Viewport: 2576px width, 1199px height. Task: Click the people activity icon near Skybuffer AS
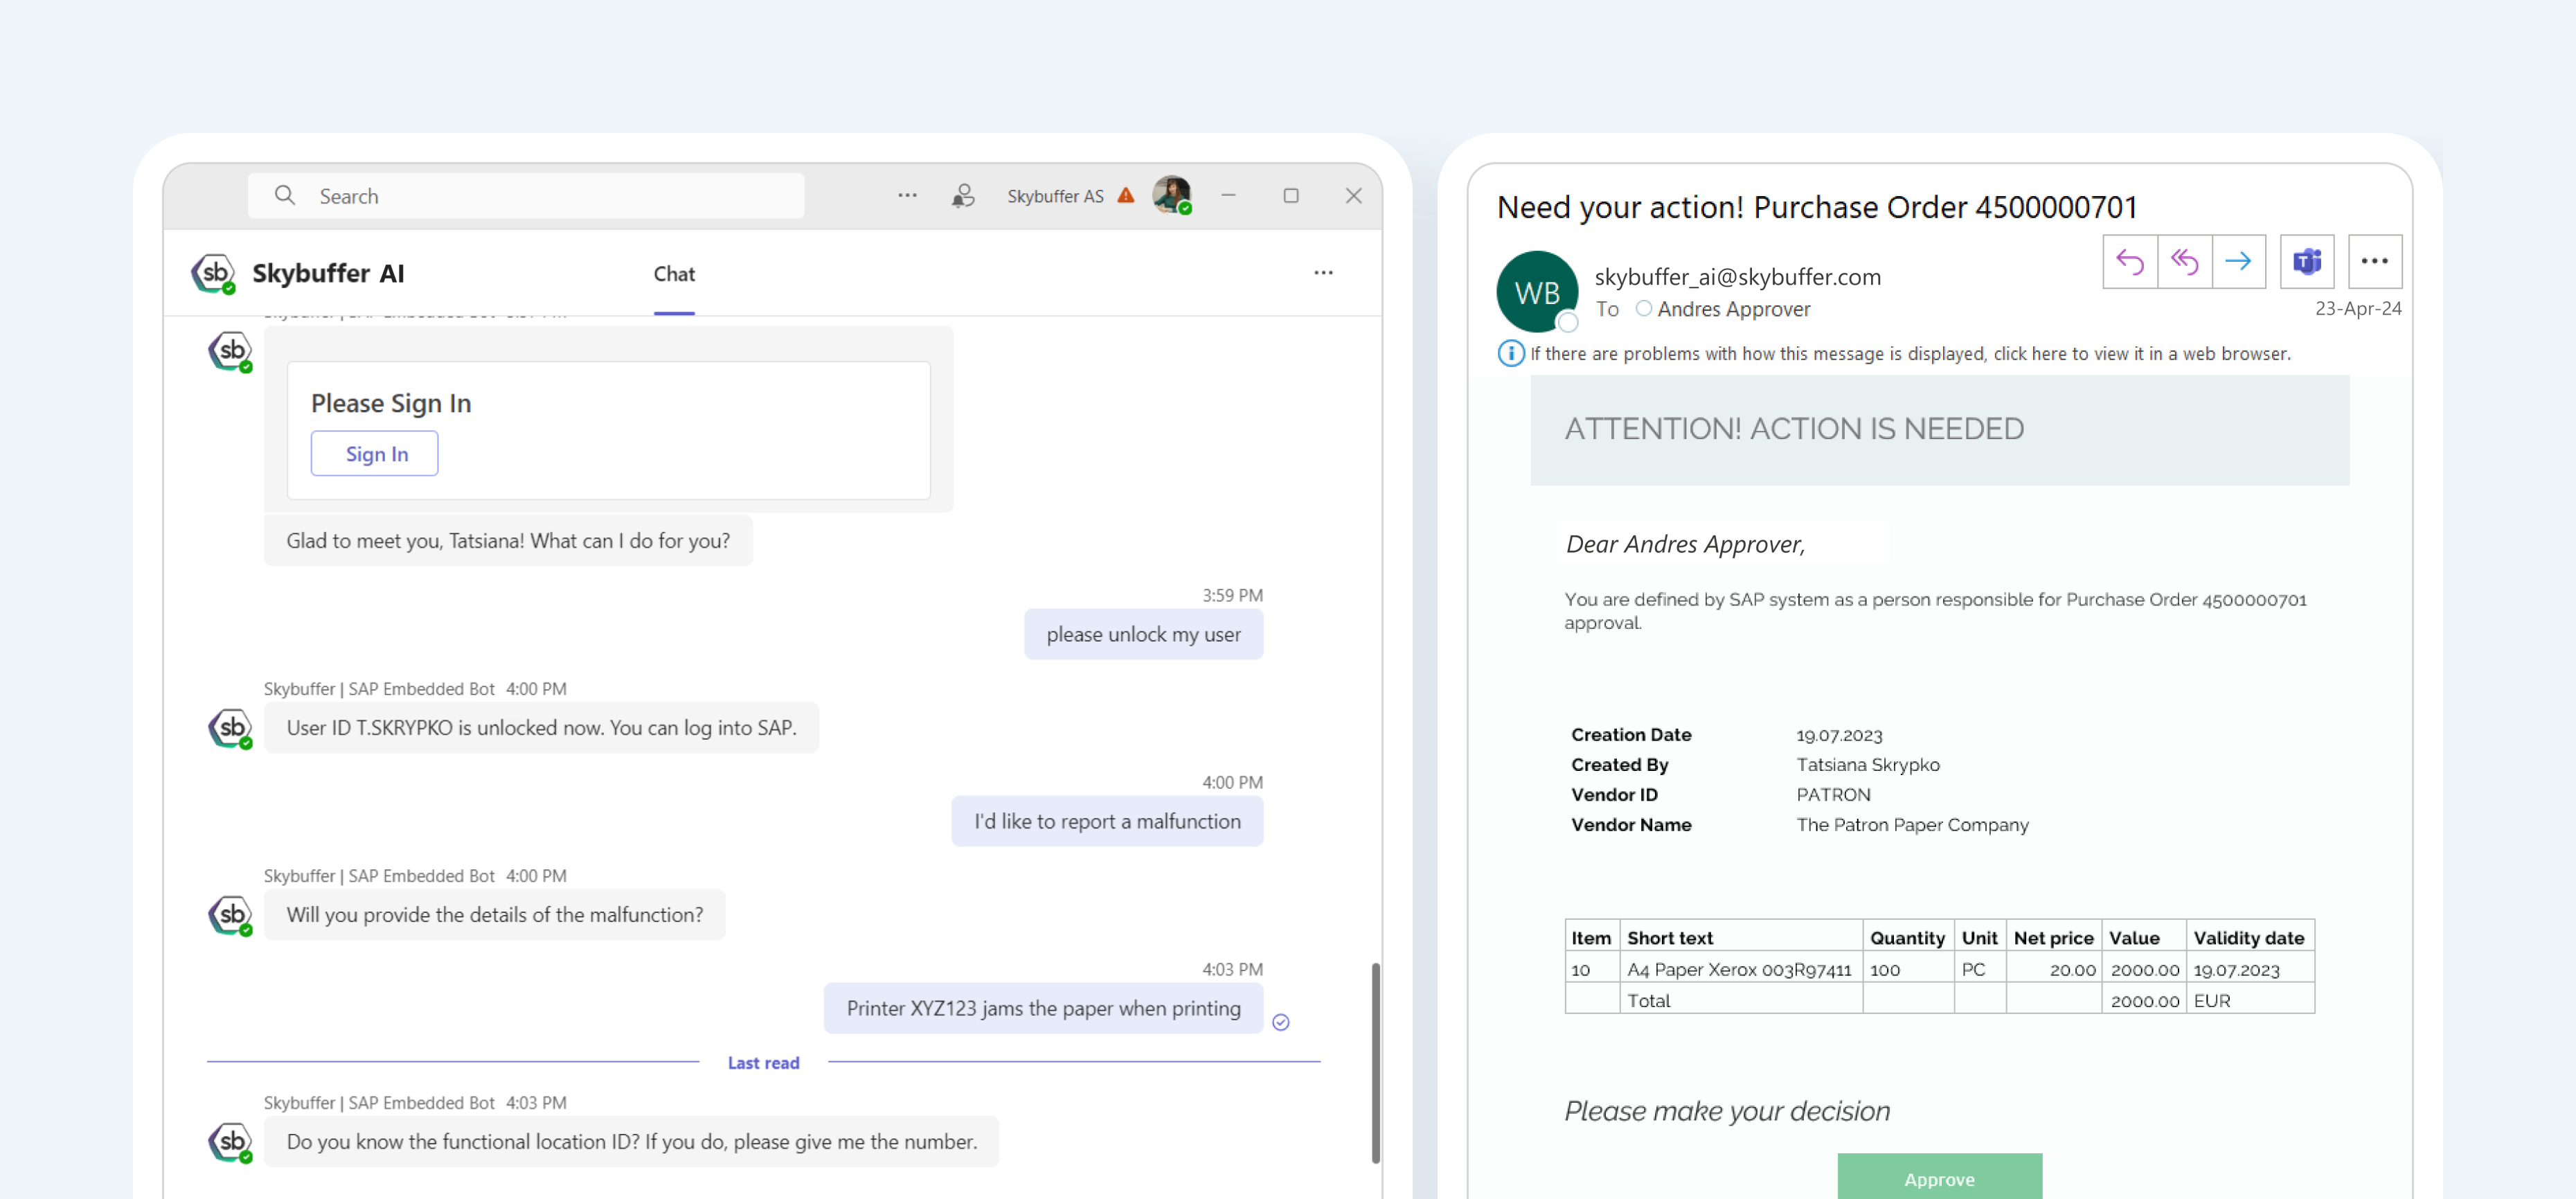point(963,195)
